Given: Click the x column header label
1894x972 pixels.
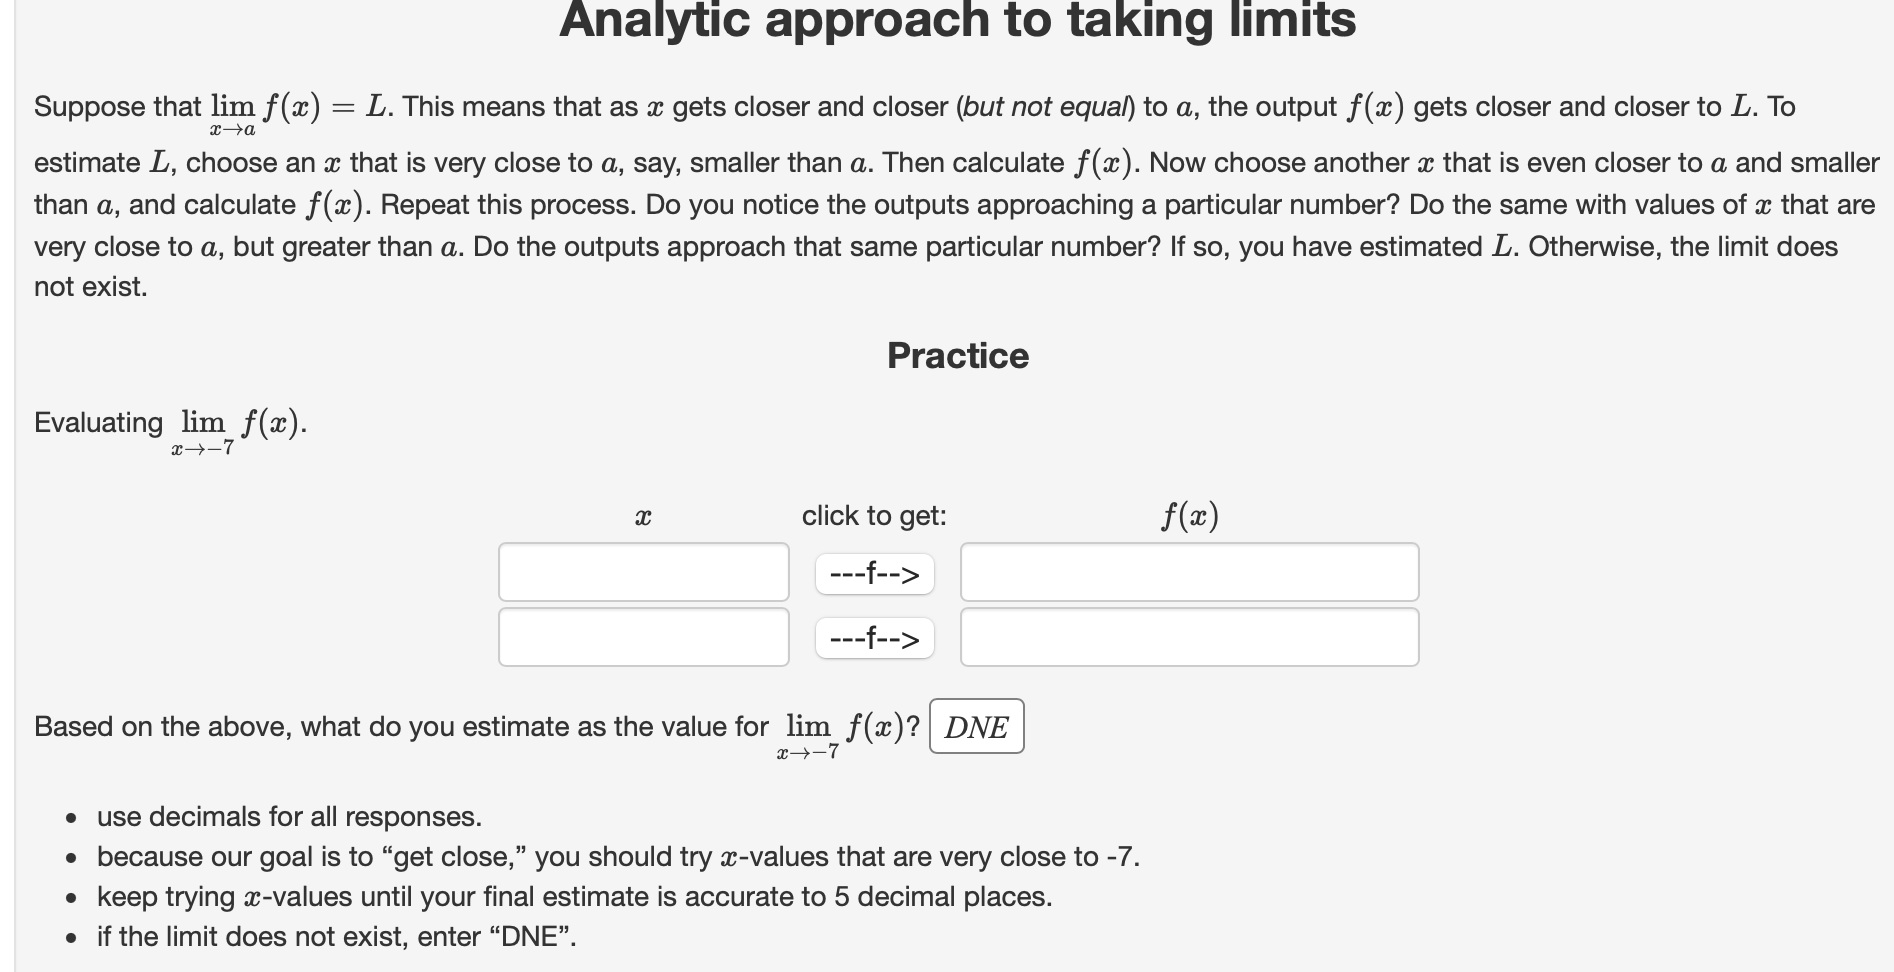Looking at the screenshot, I should coord(643,516).
